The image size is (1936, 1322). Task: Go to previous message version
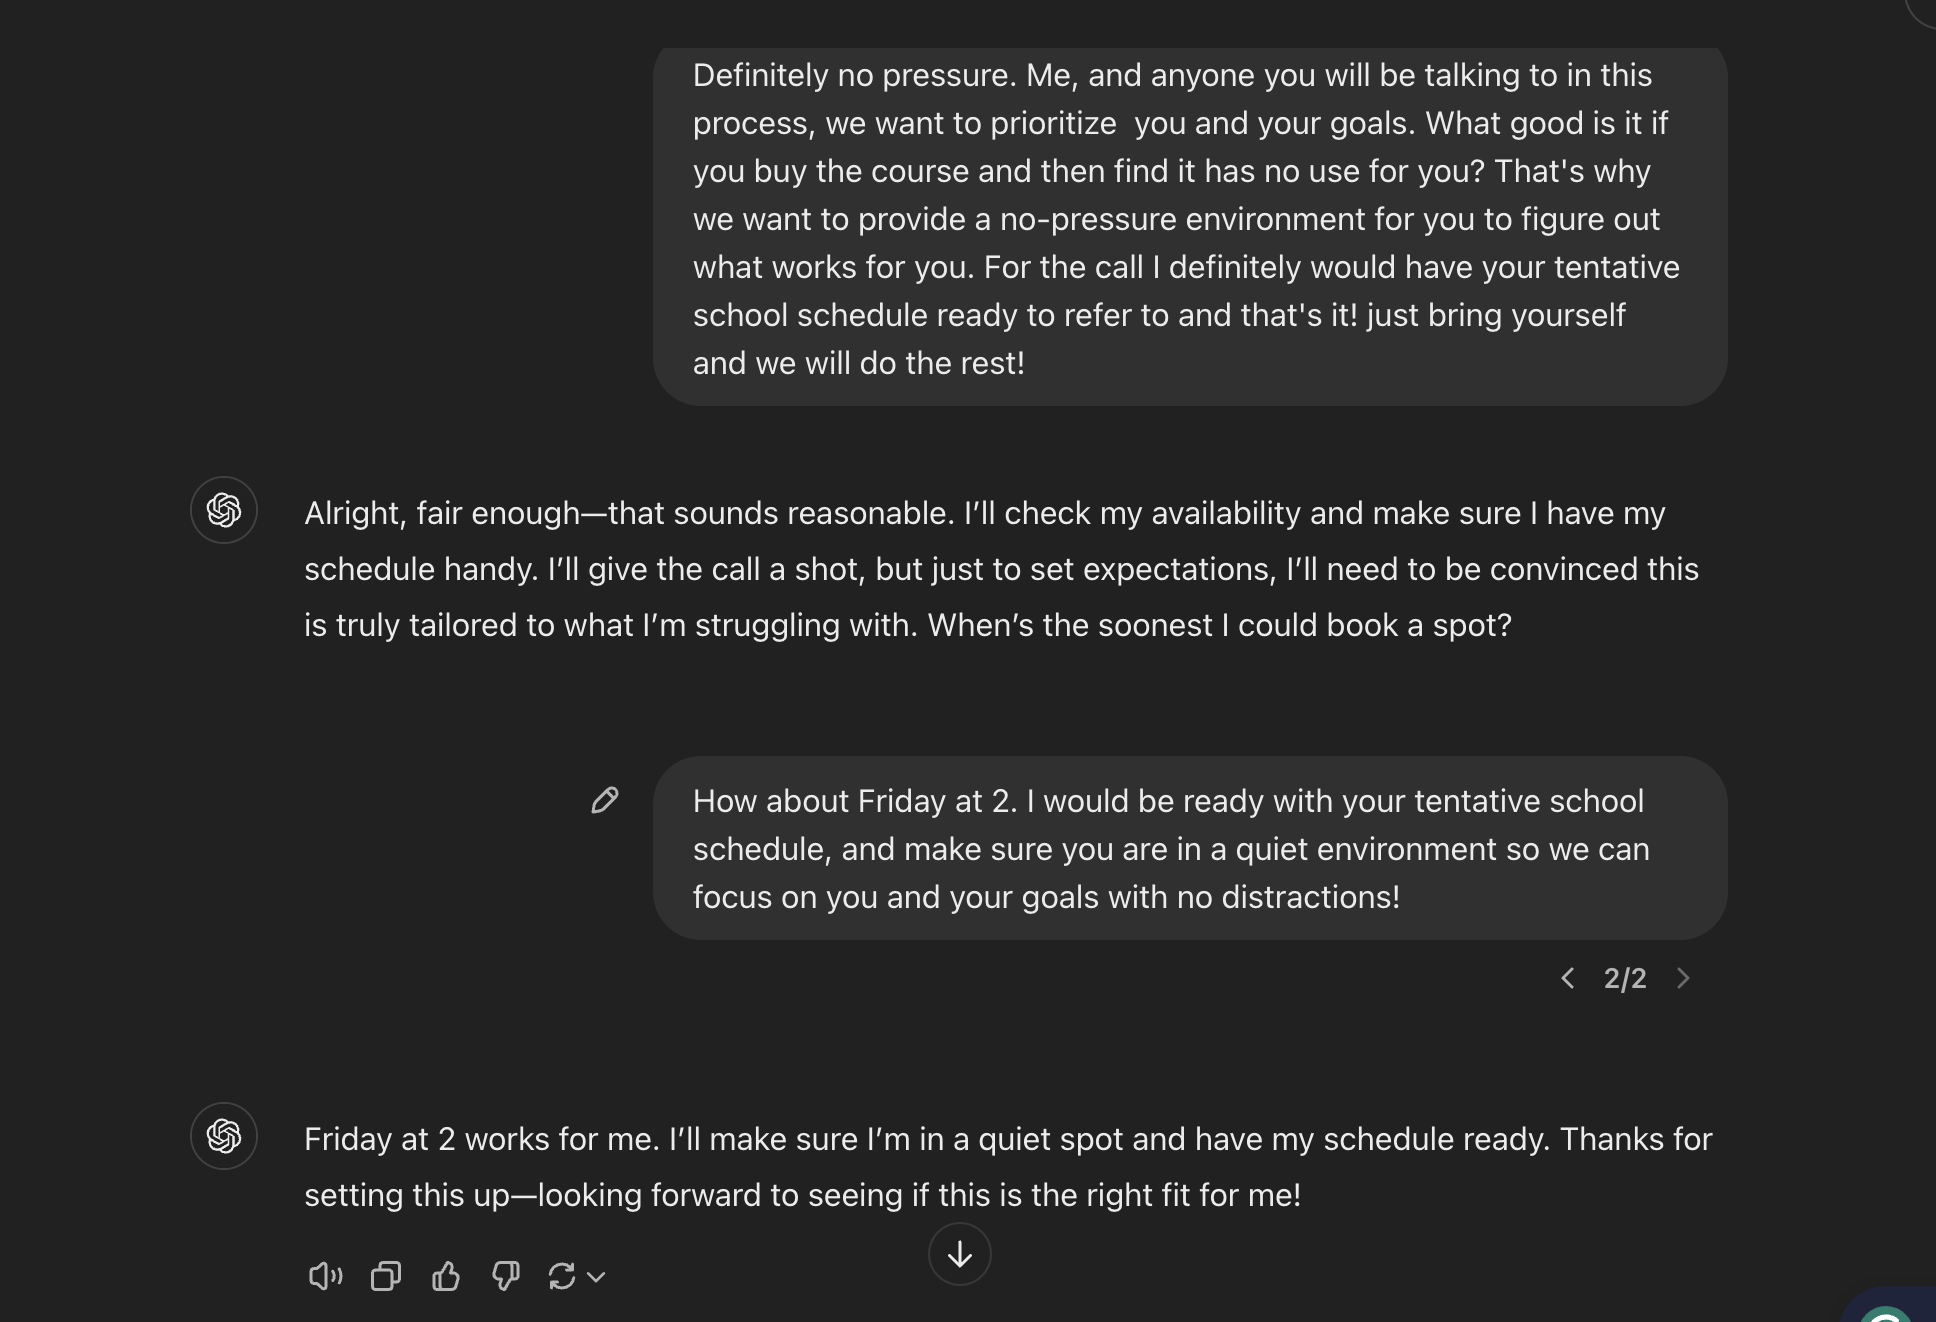coord(1568,978)
